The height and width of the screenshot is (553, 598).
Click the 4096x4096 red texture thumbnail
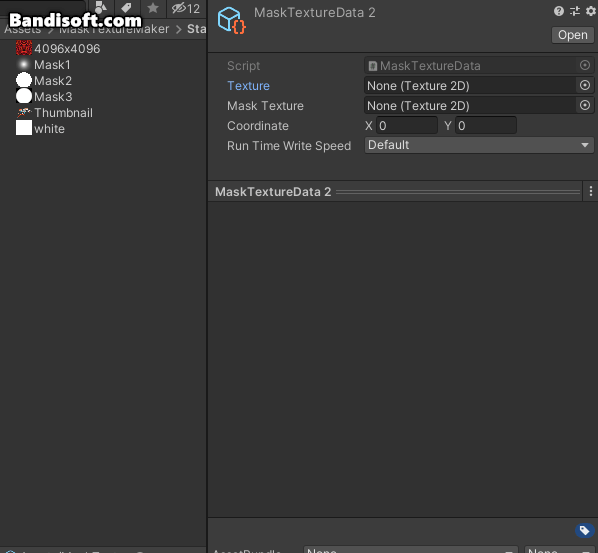coord(24,48)
